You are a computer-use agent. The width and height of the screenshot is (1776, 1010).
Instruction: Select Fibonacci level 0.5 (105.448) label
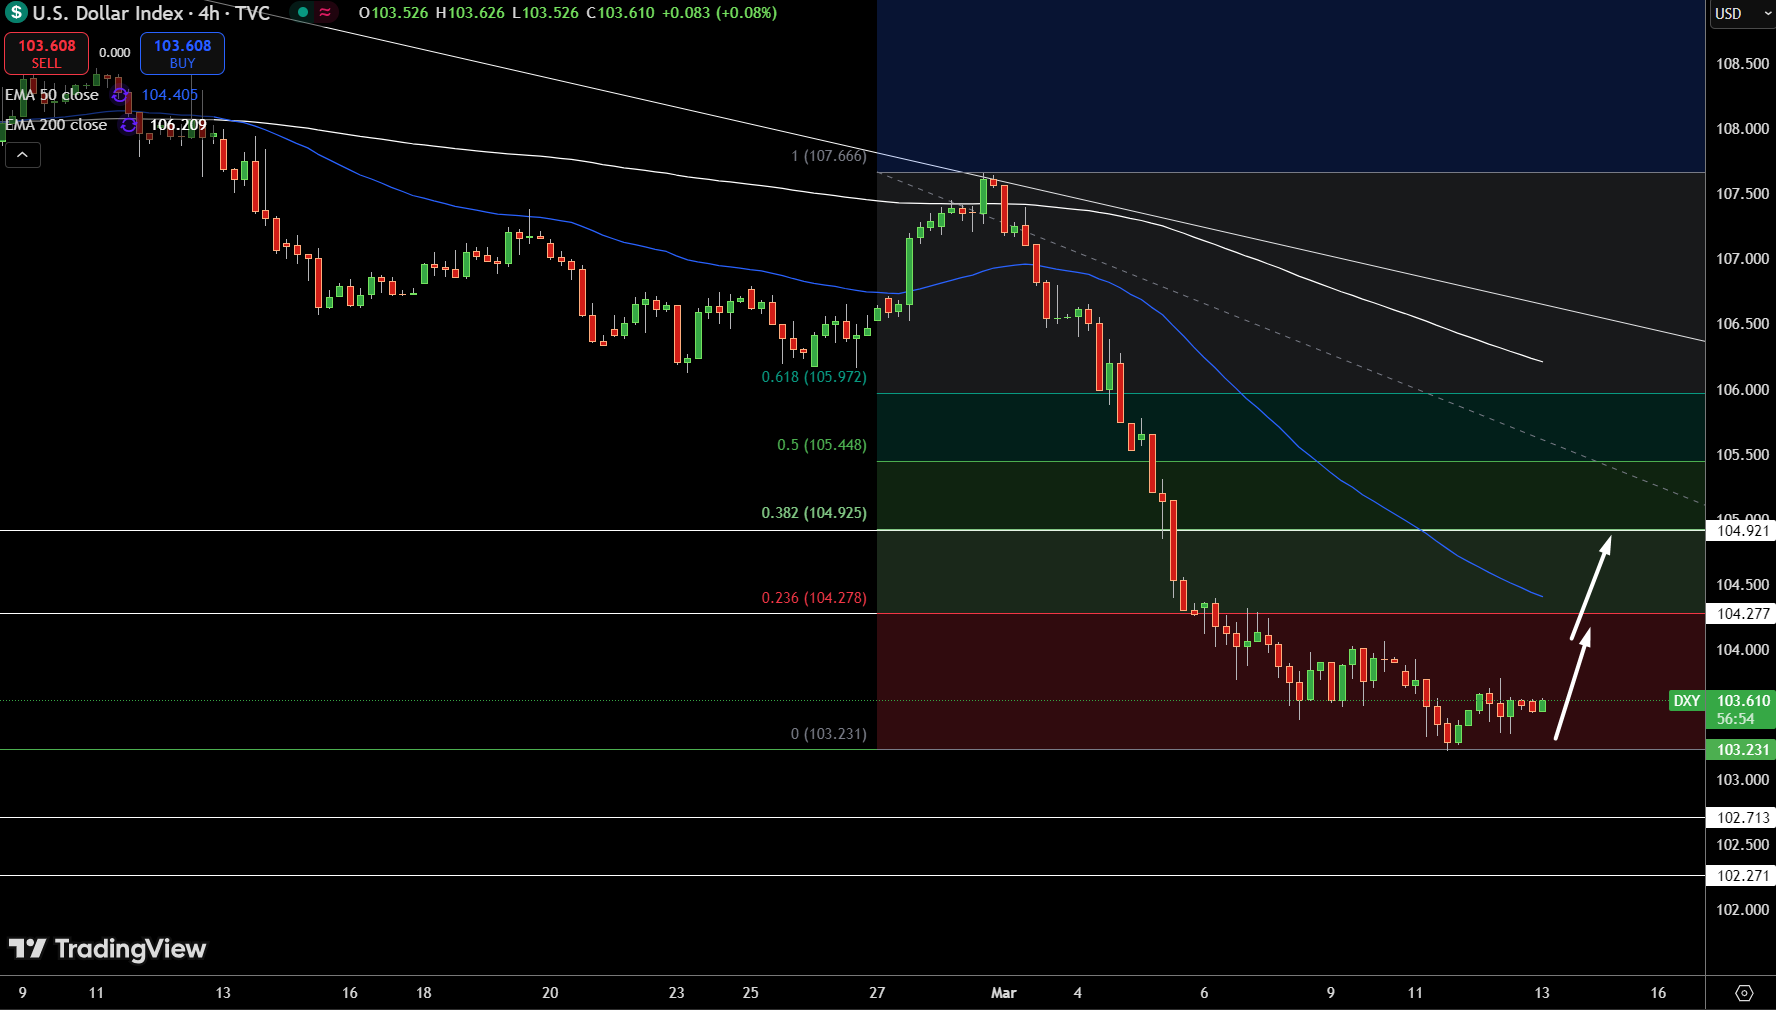[x=822, y=445]
